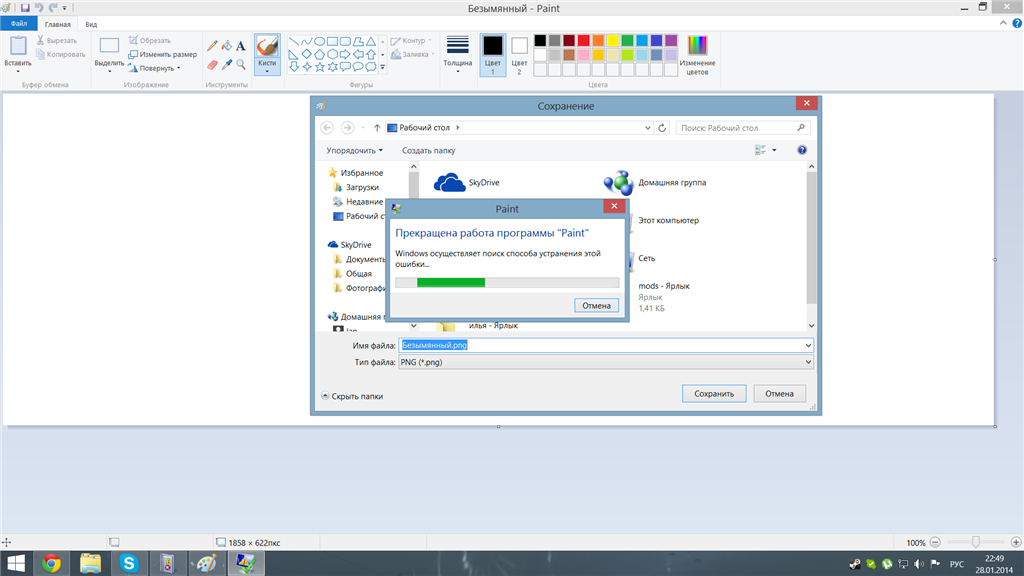1024x576 pixels.
Task: Open the Файл menu tab
Action: point(19,24)
